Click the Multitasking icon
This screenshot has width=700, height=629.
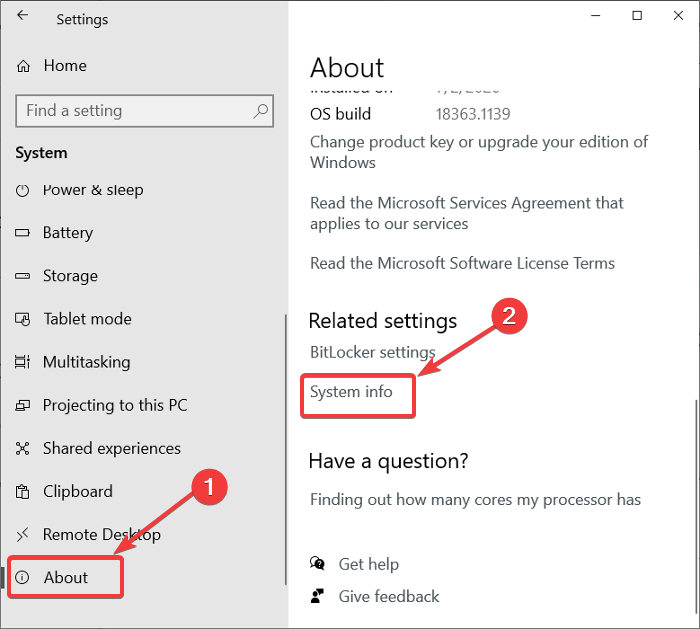[x=22, y=362]
